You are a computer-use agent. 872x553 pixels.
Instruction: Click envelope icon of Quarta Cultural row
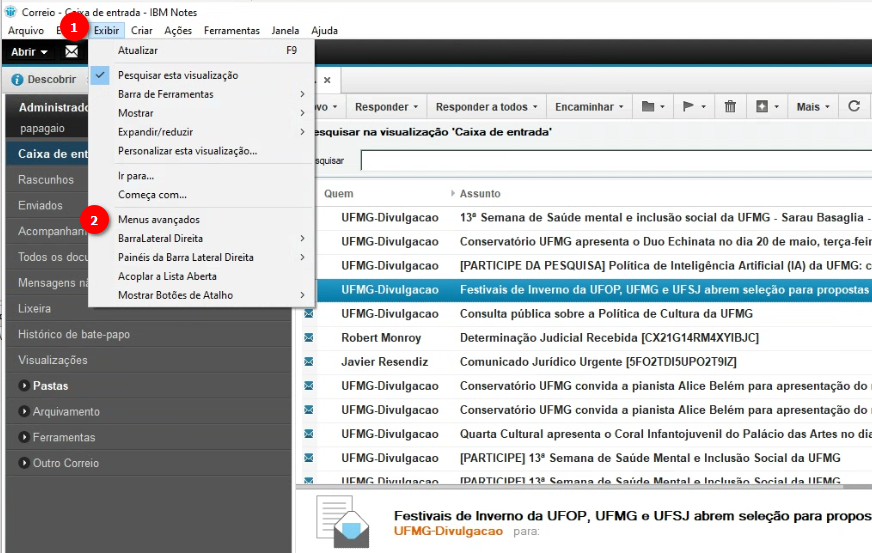(x=309, y=434)
